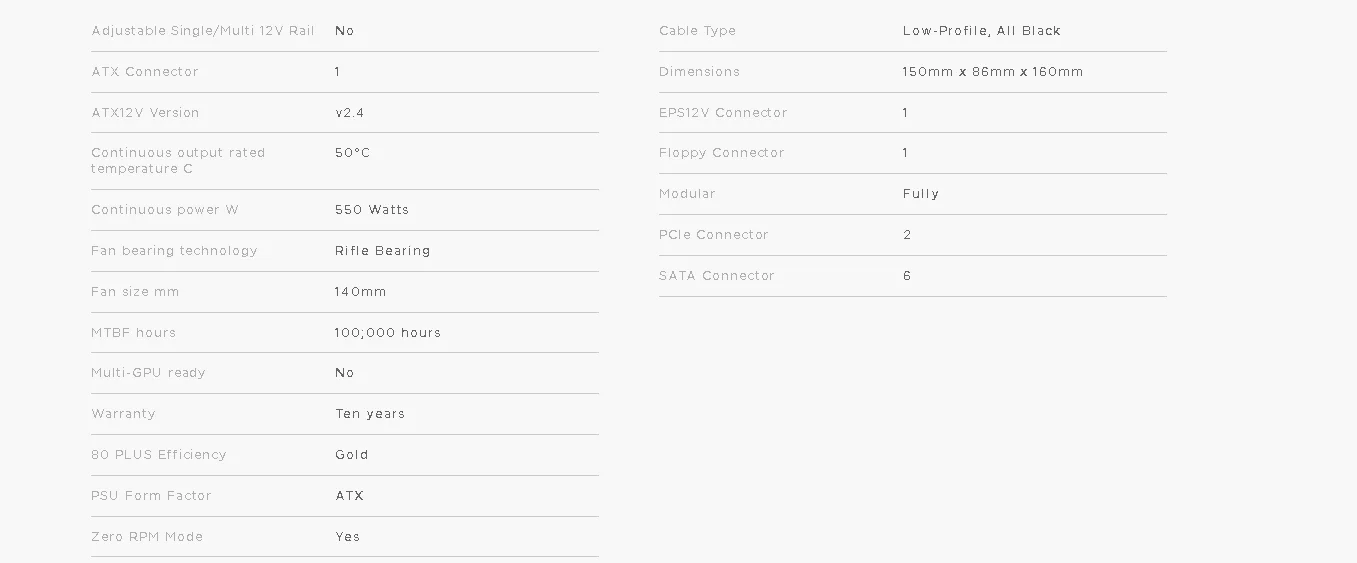Click the "80 PLUS Efficiency" label
1357x563 pixels.
point(159,455)
